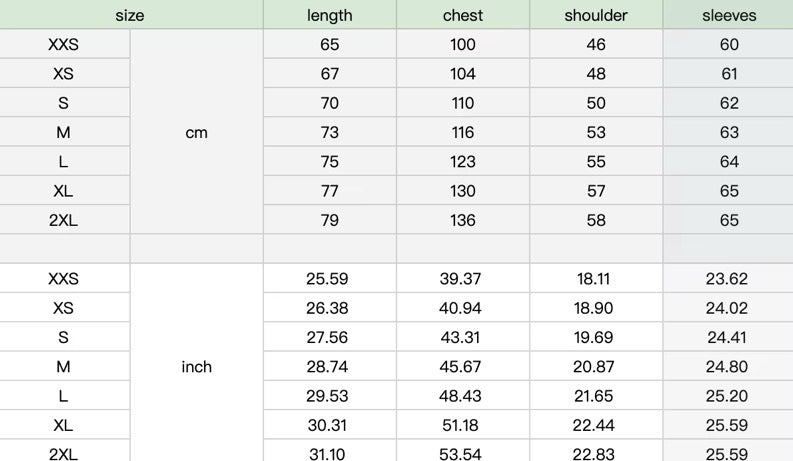Click the "shoulder" column header
The image size is (793, 461).
coord(596,15)
